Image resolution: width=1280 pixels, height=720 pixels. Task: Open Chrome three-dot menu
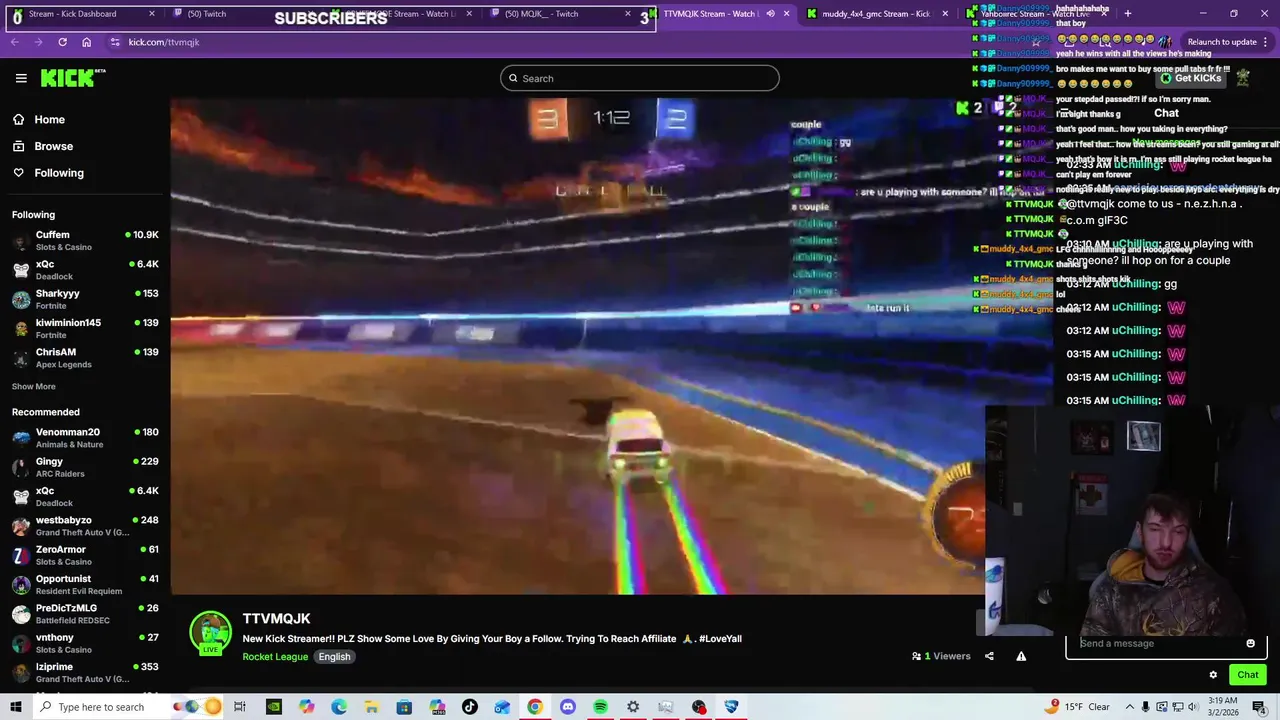1266,42
